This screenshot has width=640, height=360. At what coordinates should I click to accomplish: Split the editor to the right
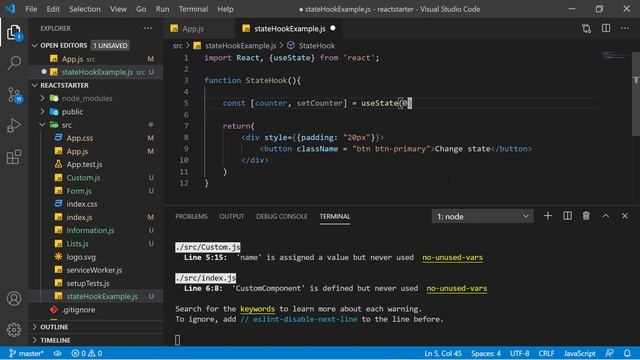click(606, 28)
